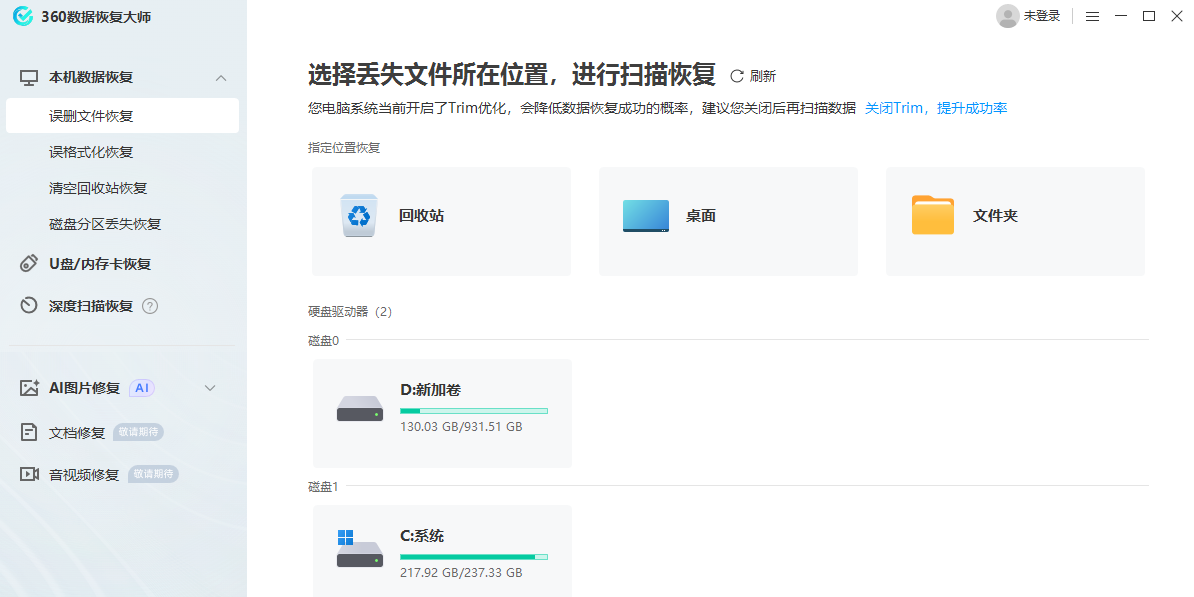Viewport: 1194px width, 597px height.
Task: Maximize the window
Action: tap(1148, 16)
